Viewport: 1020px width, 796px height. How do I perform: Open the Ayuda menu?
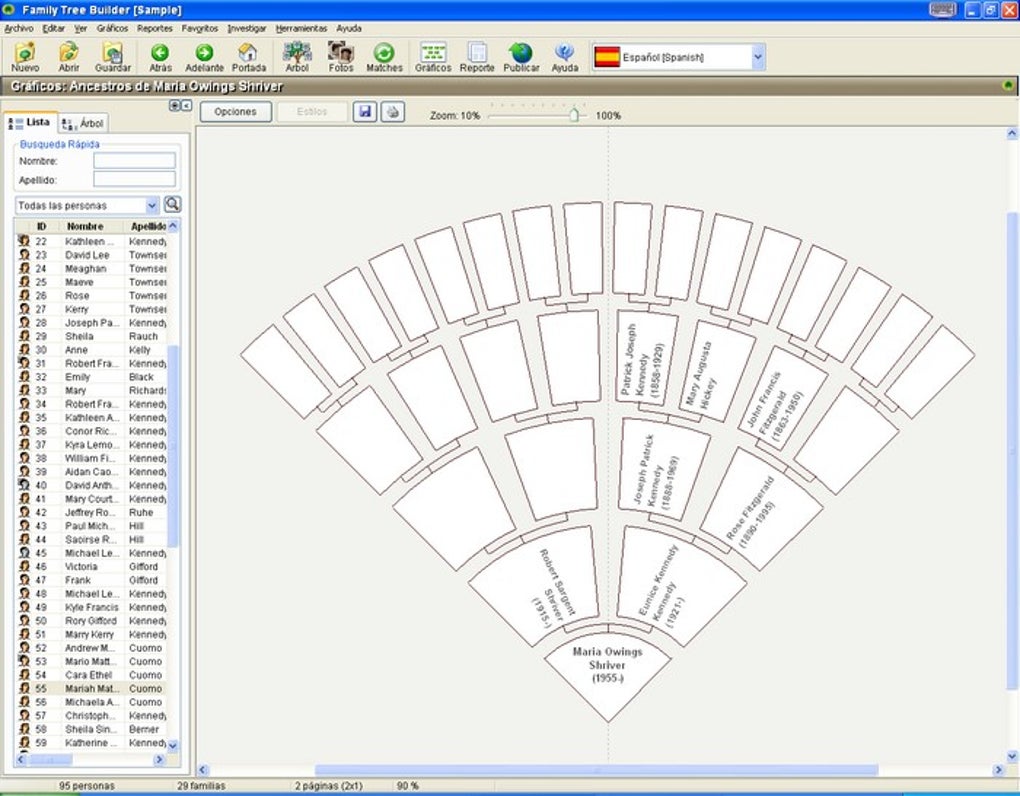coord(349,29)
